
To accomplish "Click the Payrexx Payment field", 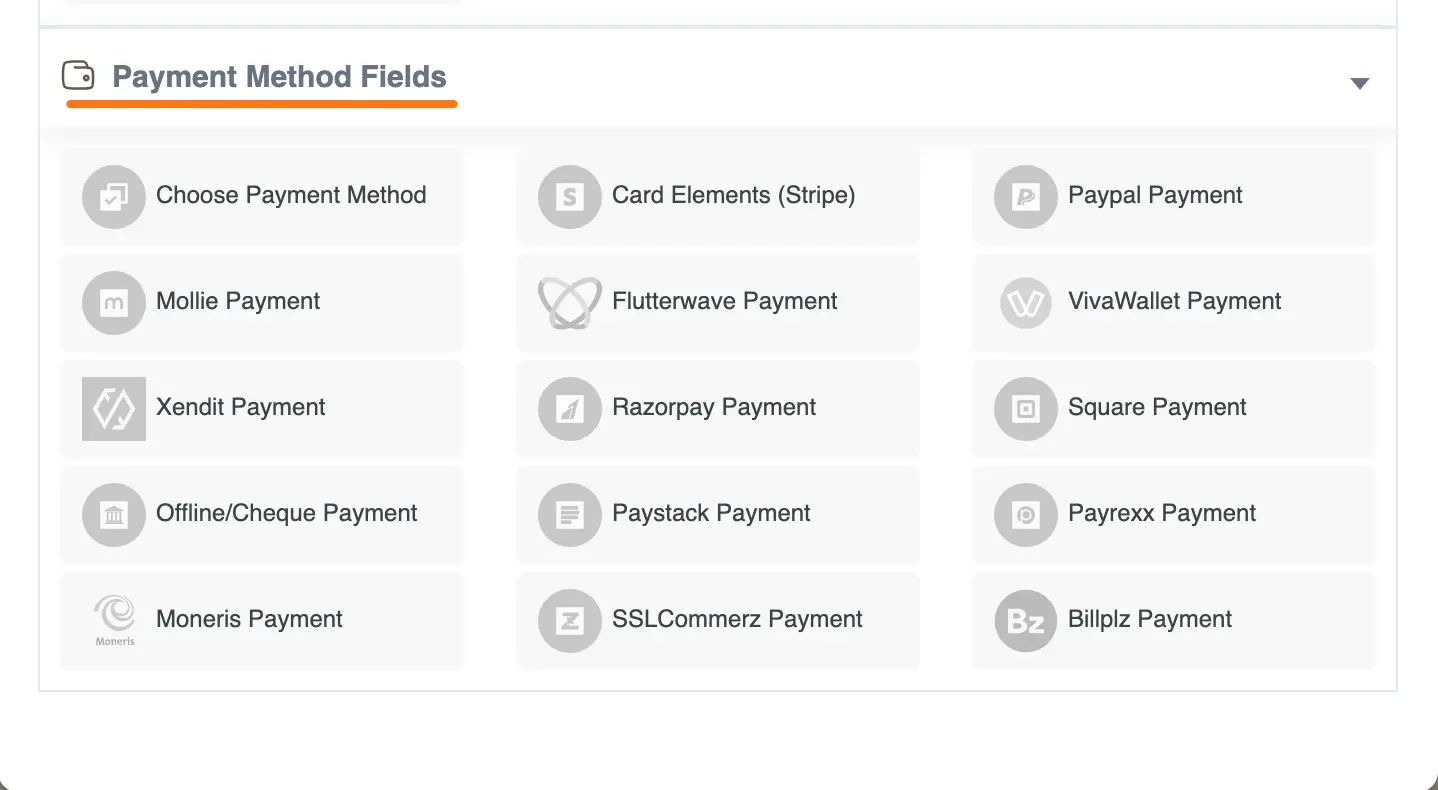I will [x=1173, y=514].
